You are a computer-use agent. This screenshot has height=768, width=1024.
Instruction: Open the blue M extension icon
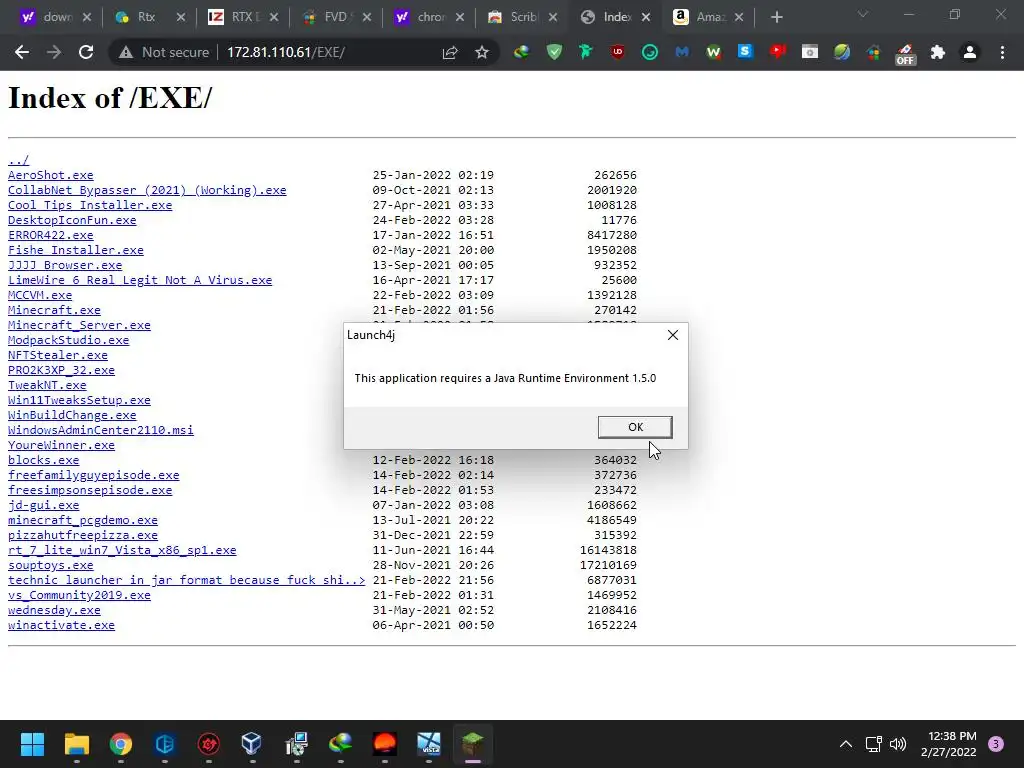pyautogui.click(x=682, y=52)
